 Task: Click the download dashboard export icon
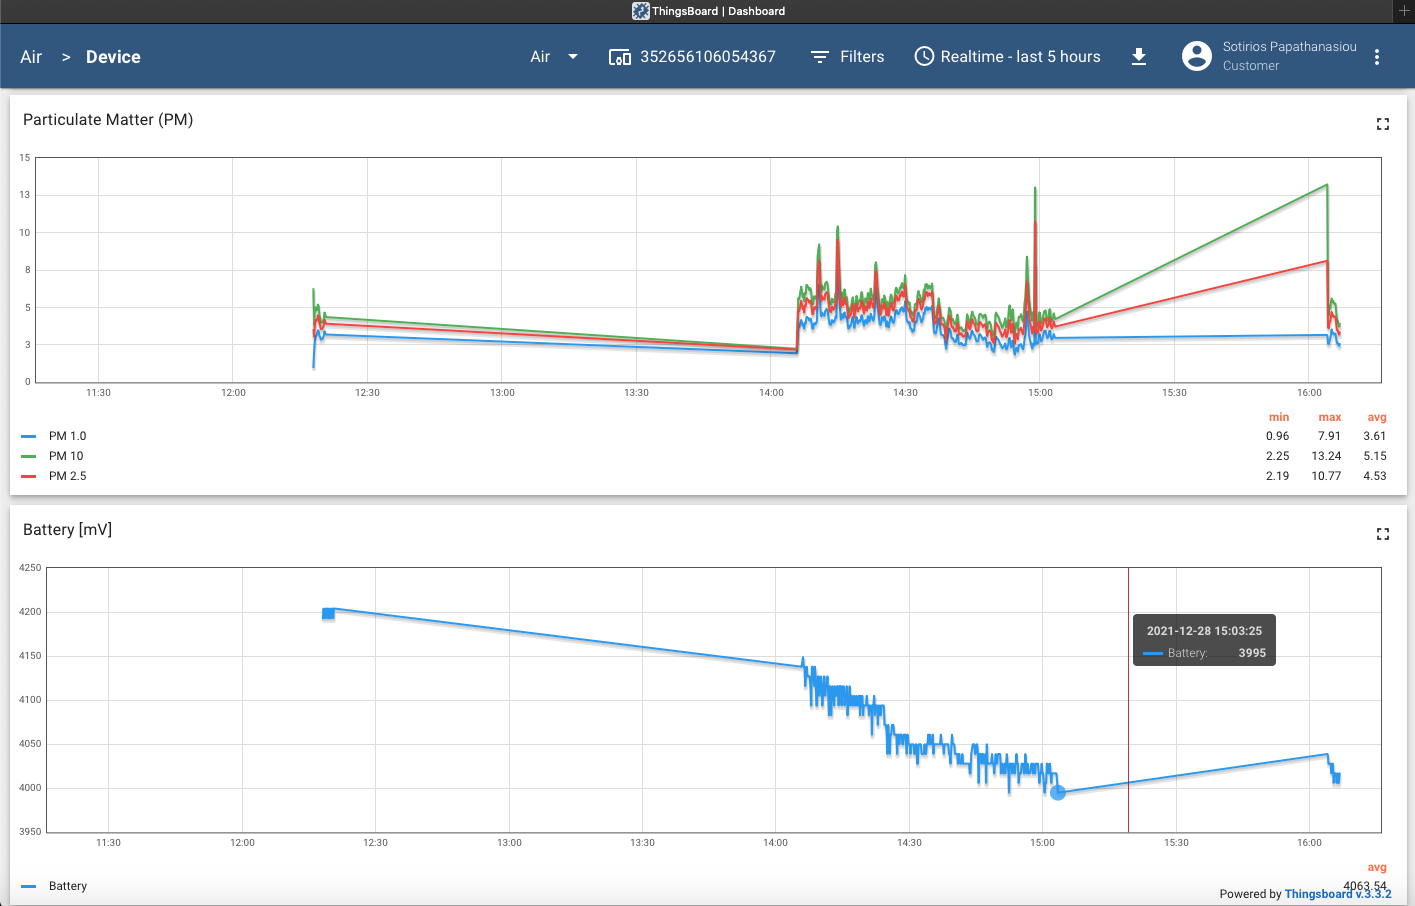click(1139, 57)
